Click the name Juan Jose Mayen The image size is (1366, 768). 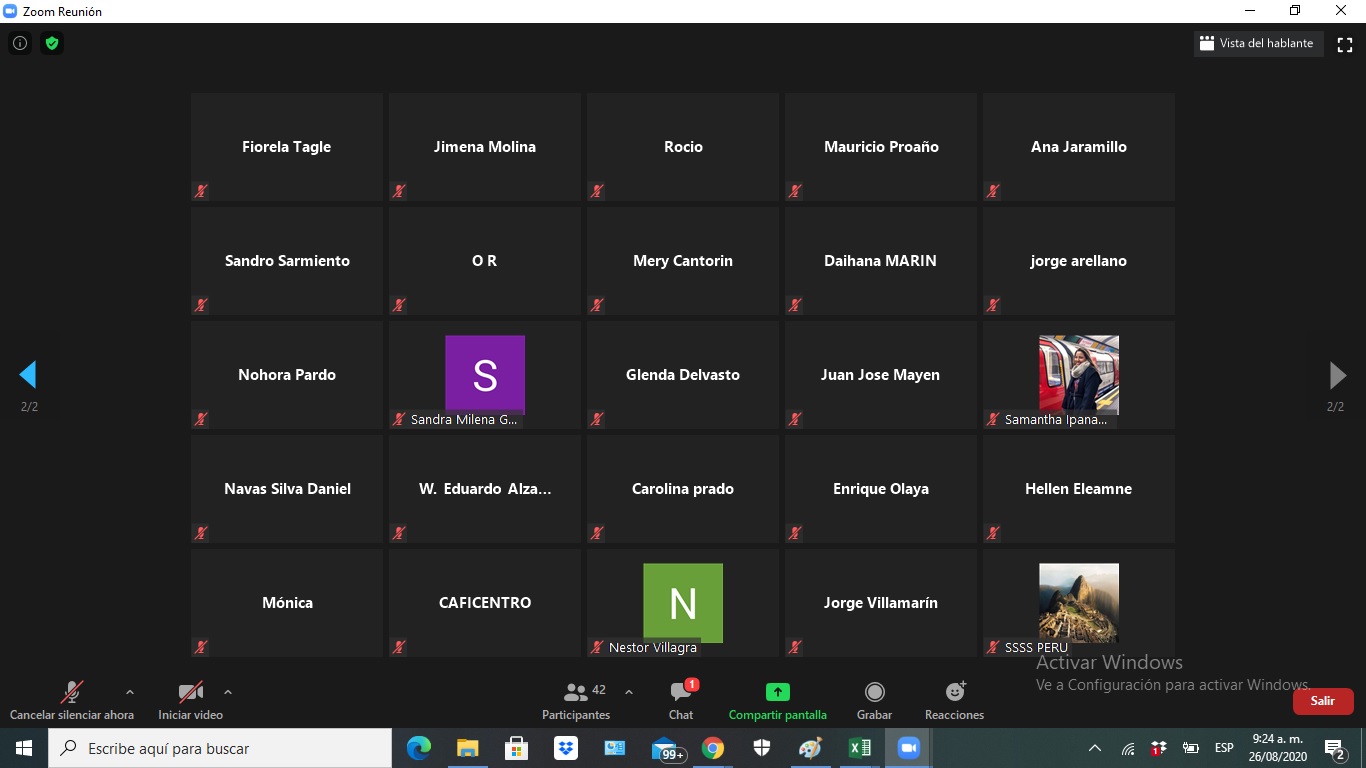tap(880, 375)
